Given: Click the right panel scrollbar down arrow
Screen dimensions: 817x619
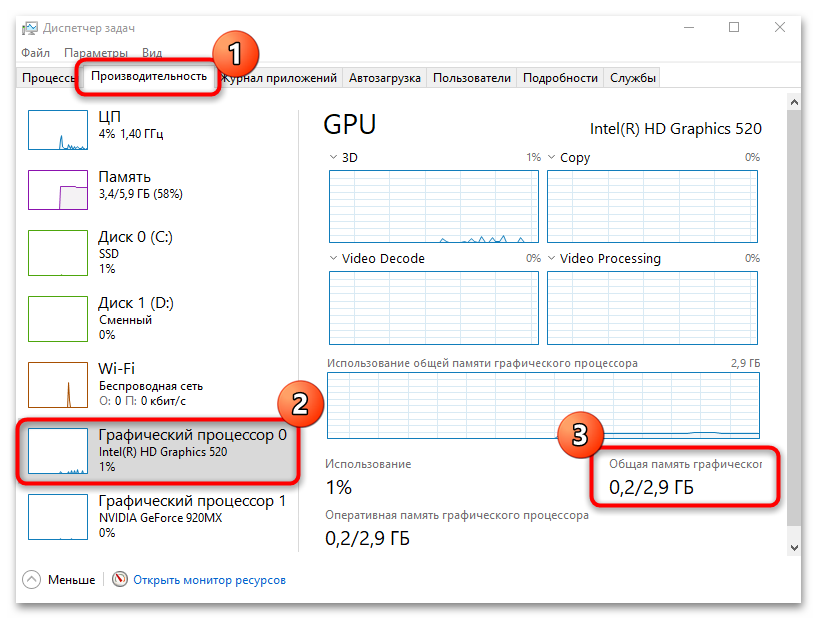Looking at the screenshot, I should [793, 547].
